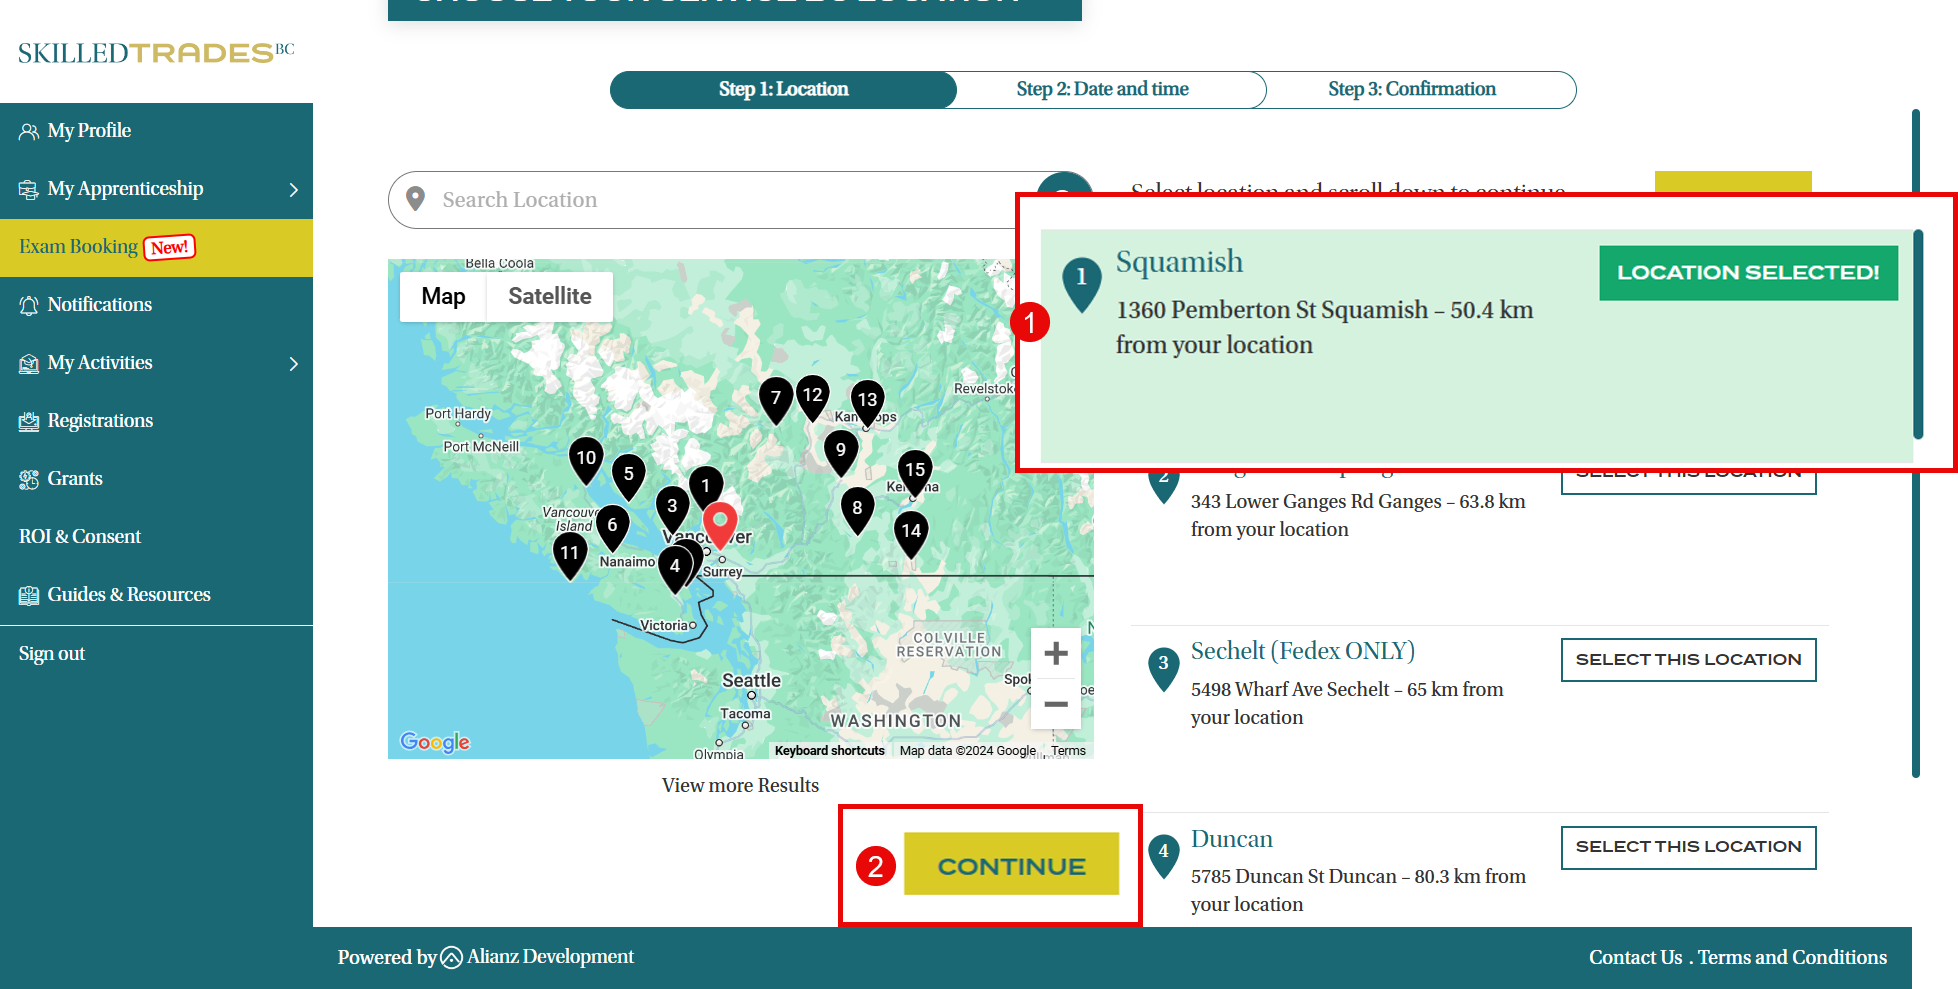Select map marker number 14
The image size is (1958, 989).
coord(910,532)
